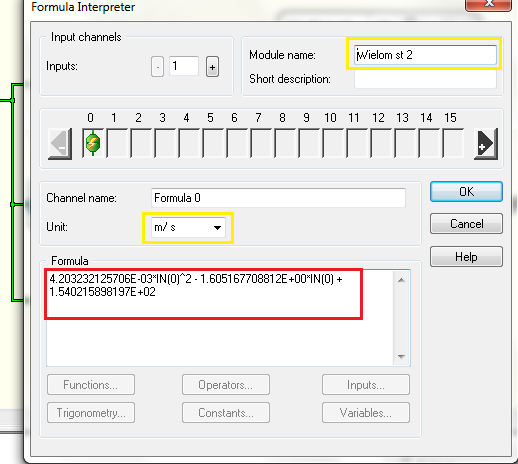518x464 pixels.
Task: Open Help for Formula Interpreter
Action: pyautogui.click(x=466, y=257)
